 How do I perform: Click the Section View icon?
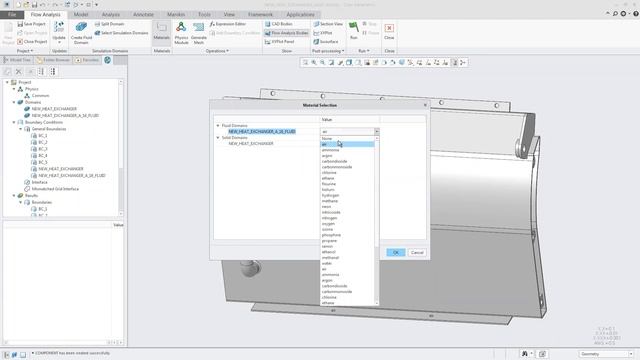316,24
